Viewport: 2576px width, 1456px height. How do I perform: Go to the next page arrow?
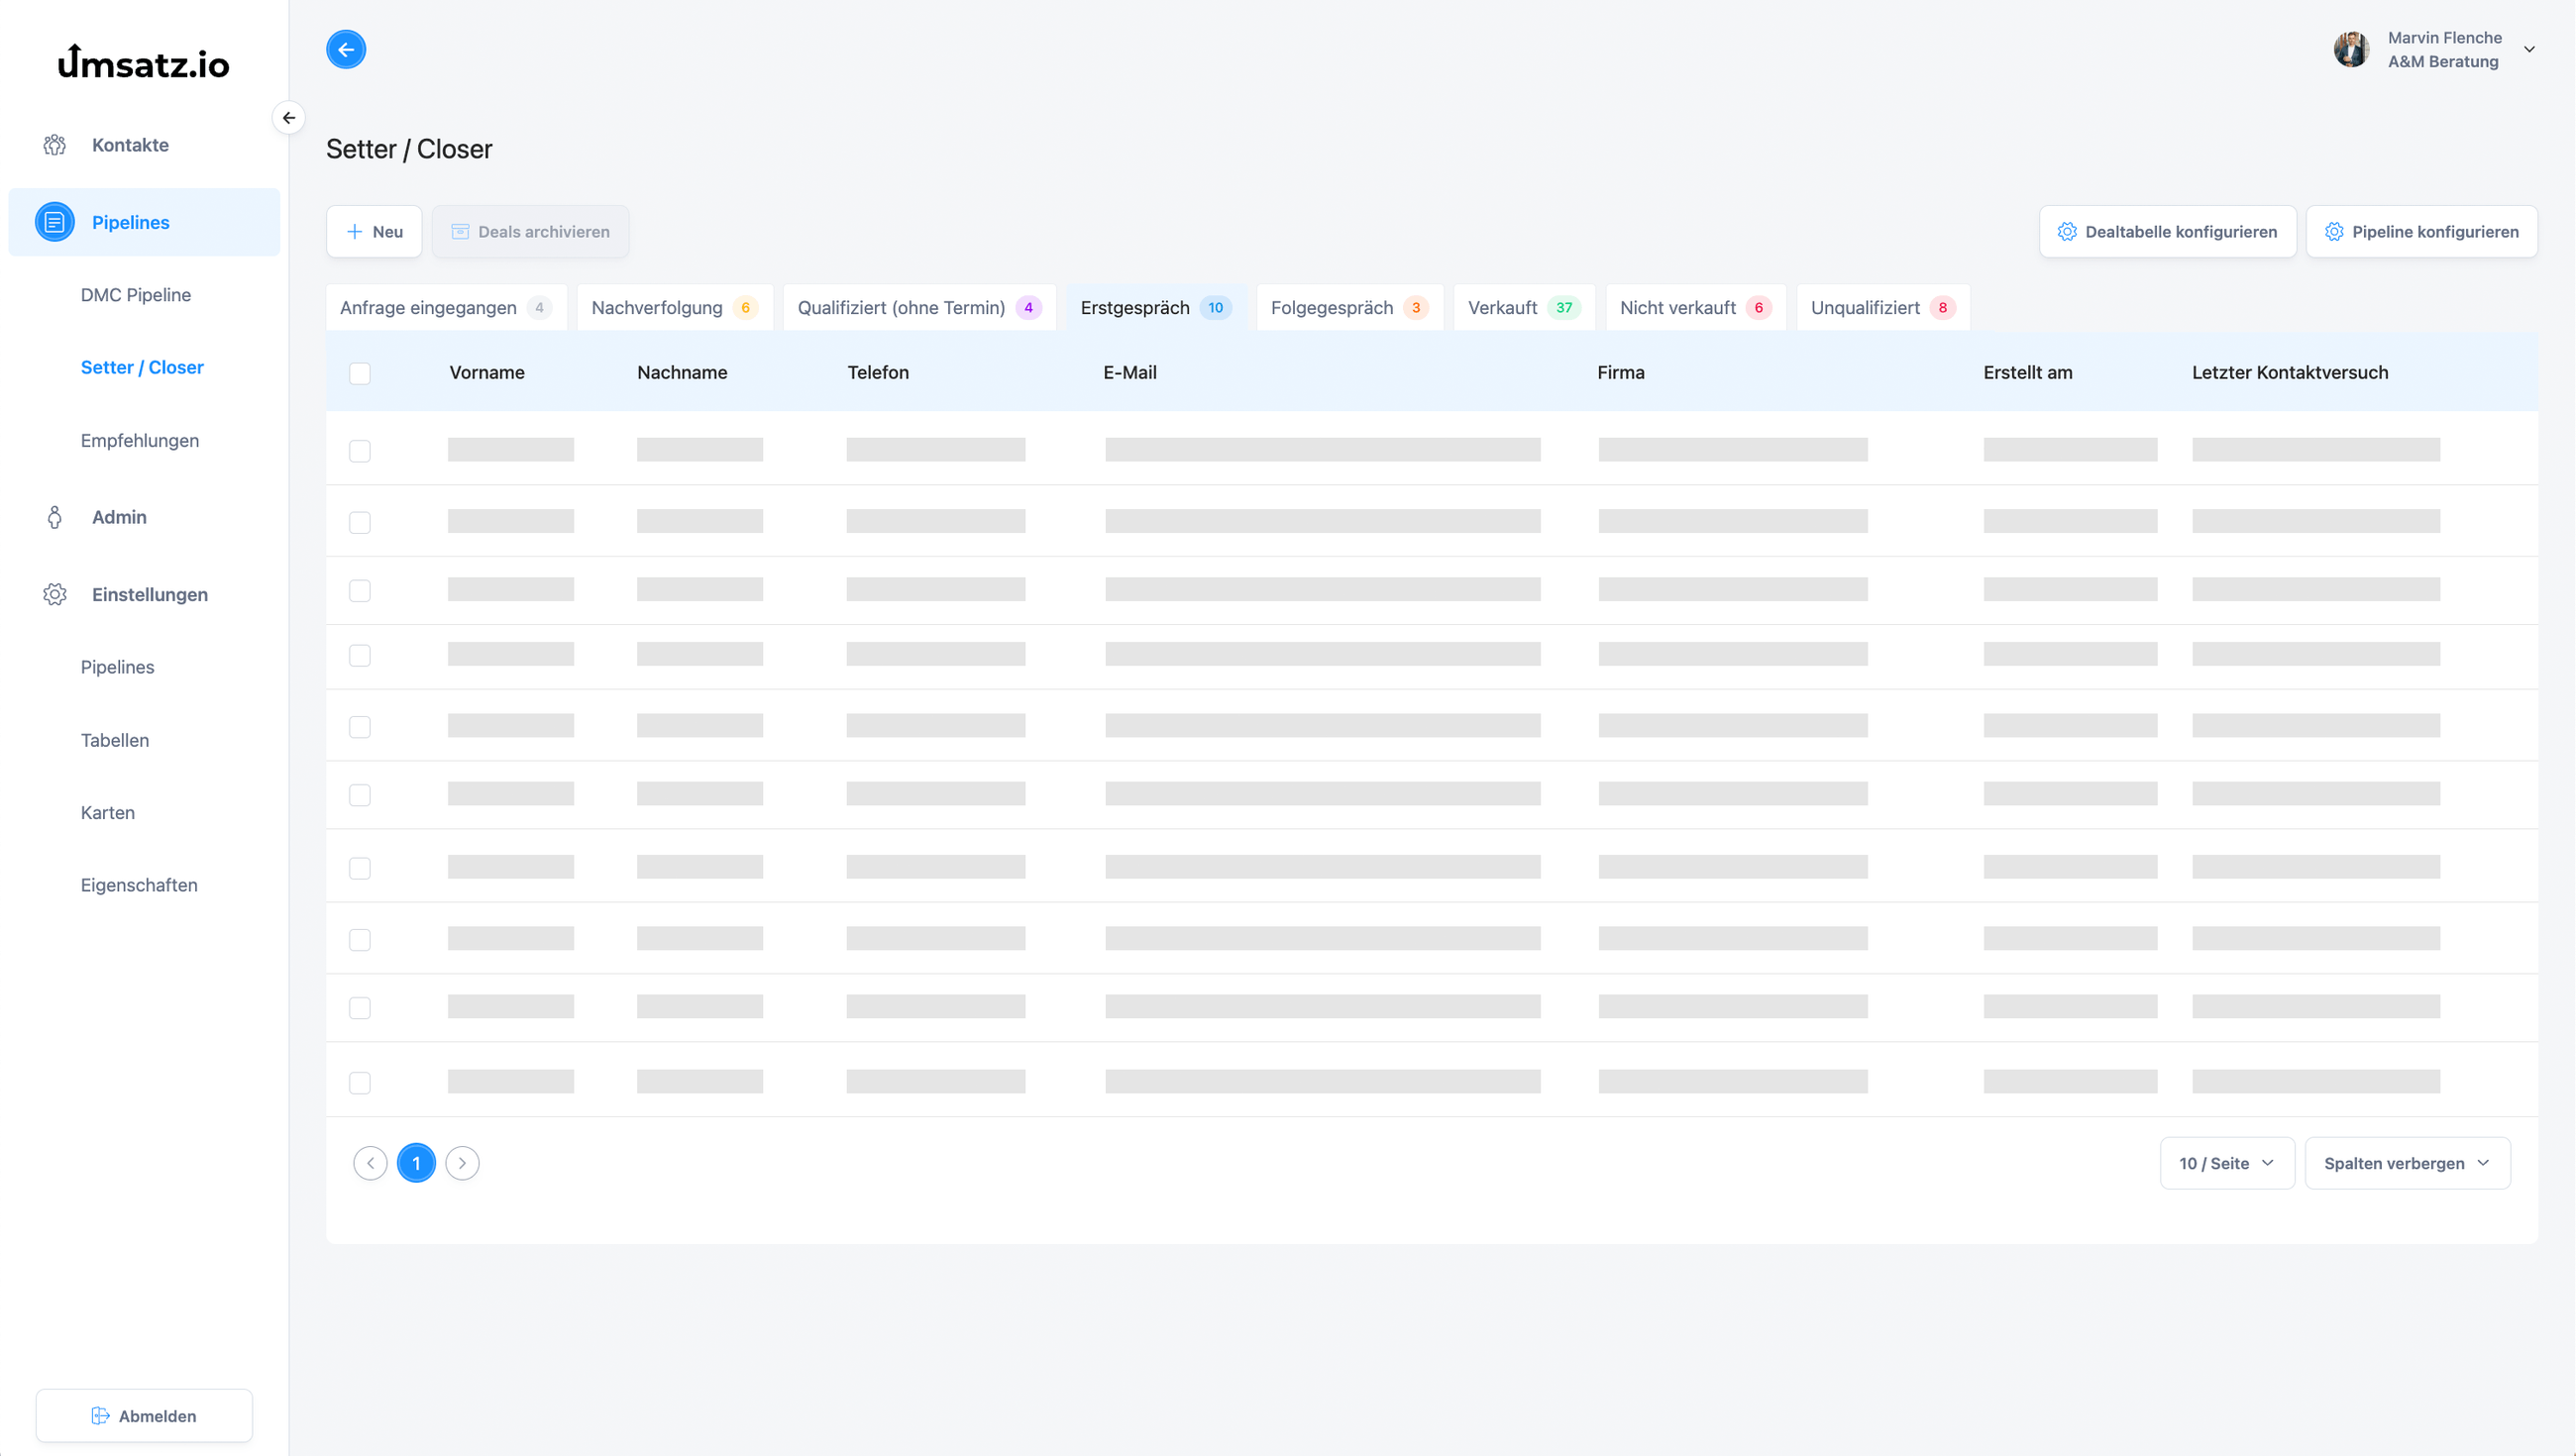click(x=462, y=1163)
